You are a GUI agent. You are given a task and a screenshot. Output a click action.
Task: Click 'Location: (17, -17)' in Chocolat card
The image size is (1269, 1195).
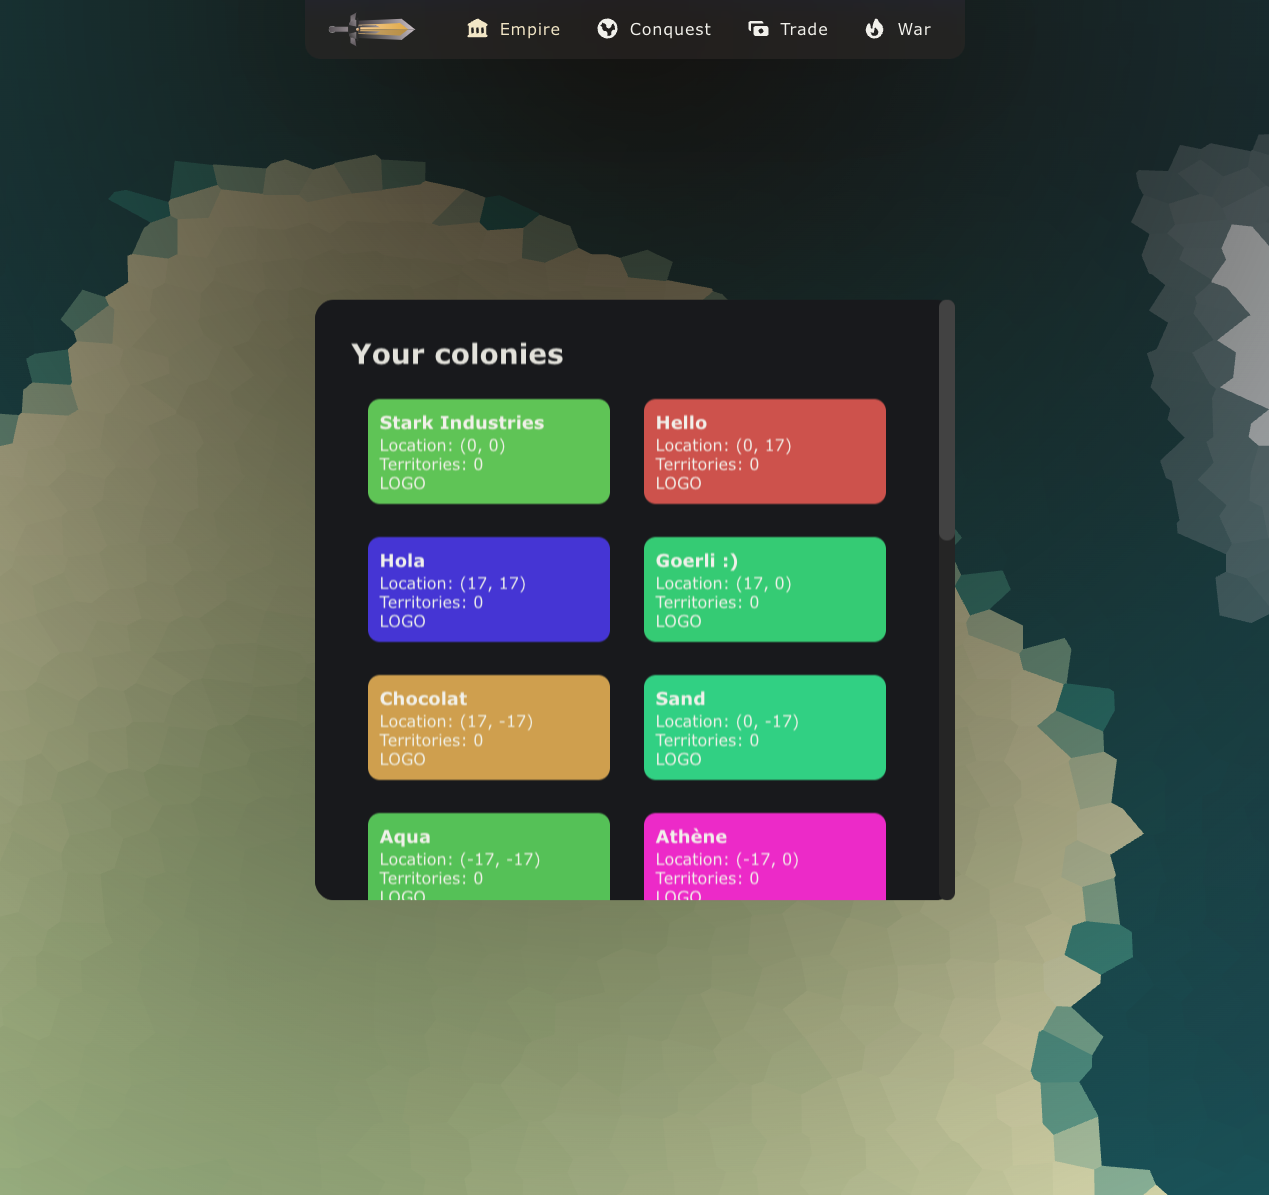(456, 722)
